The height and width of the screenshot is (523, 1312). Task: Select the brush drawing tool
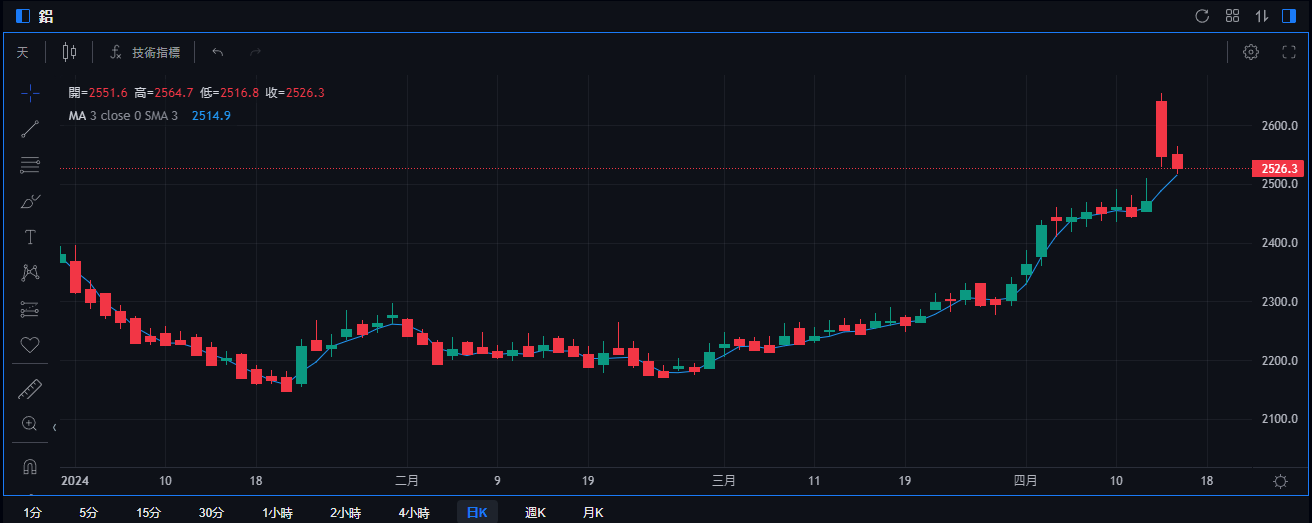(30, 201)
